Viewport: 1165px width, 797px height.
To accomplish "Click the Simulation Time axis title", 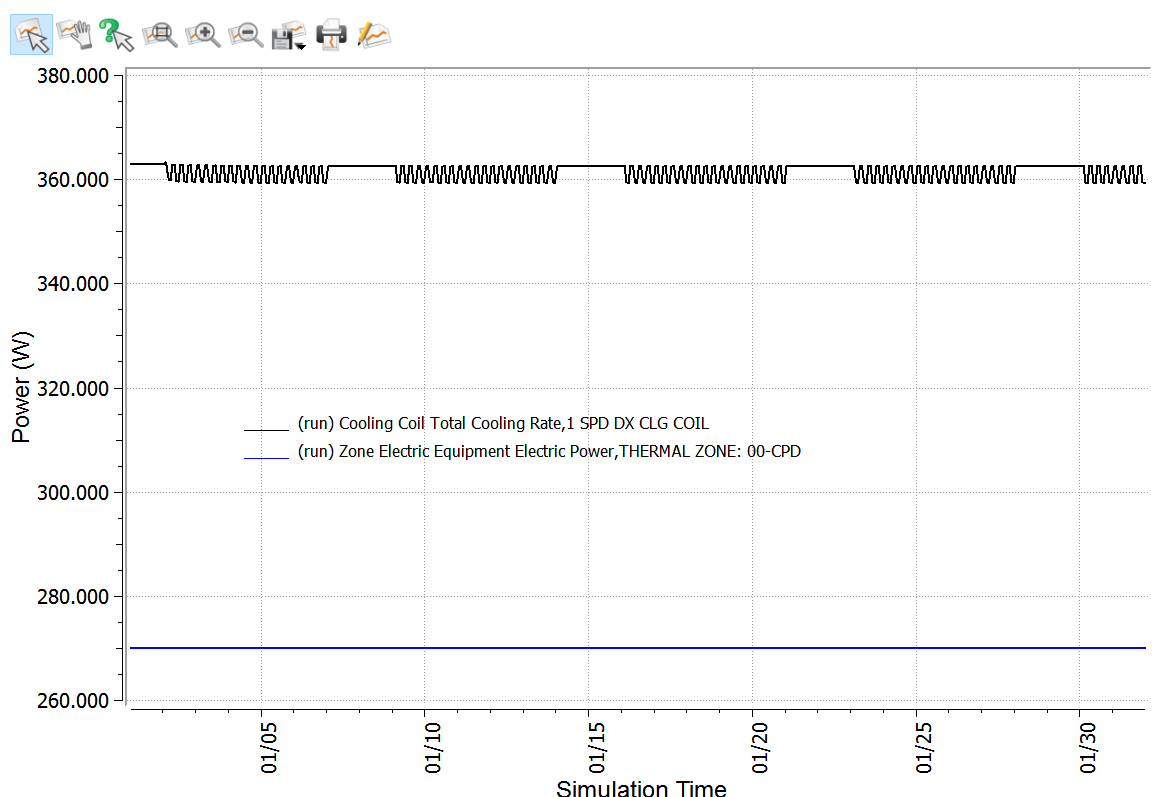I will 641,788.
